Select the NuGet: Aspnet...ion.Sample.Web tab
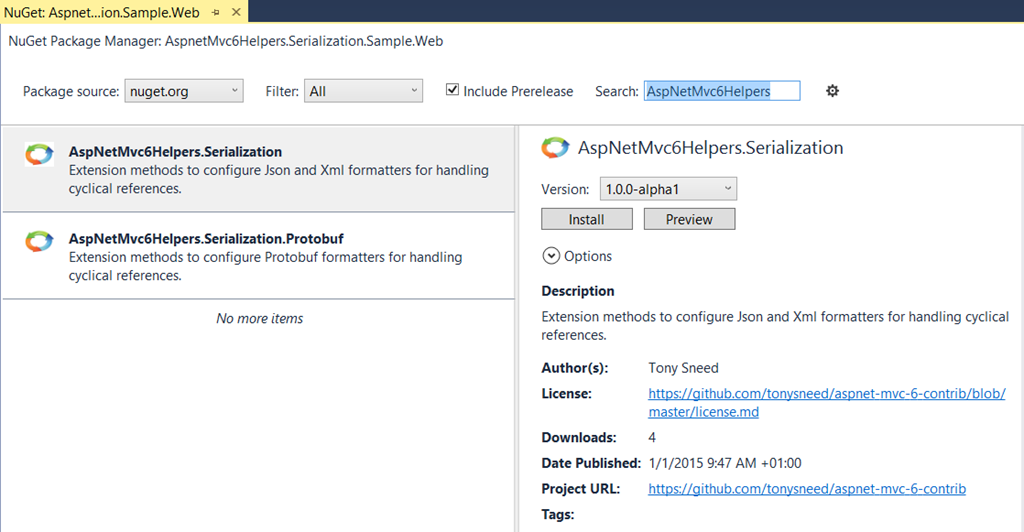 pos(103,12)
